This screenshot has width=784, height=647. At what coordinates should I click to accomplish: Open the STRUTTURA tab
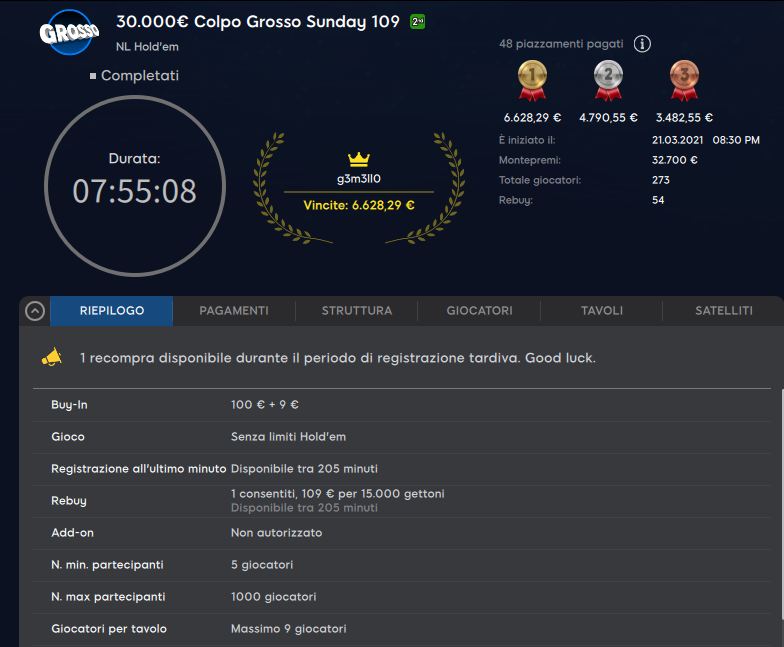point(356,310)
